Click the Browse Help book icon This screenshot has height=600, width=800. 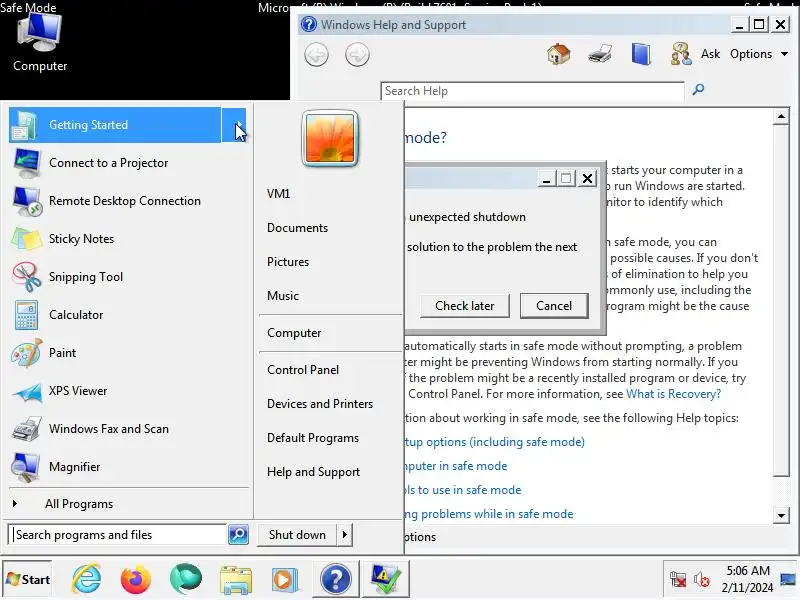click(641, 54)
